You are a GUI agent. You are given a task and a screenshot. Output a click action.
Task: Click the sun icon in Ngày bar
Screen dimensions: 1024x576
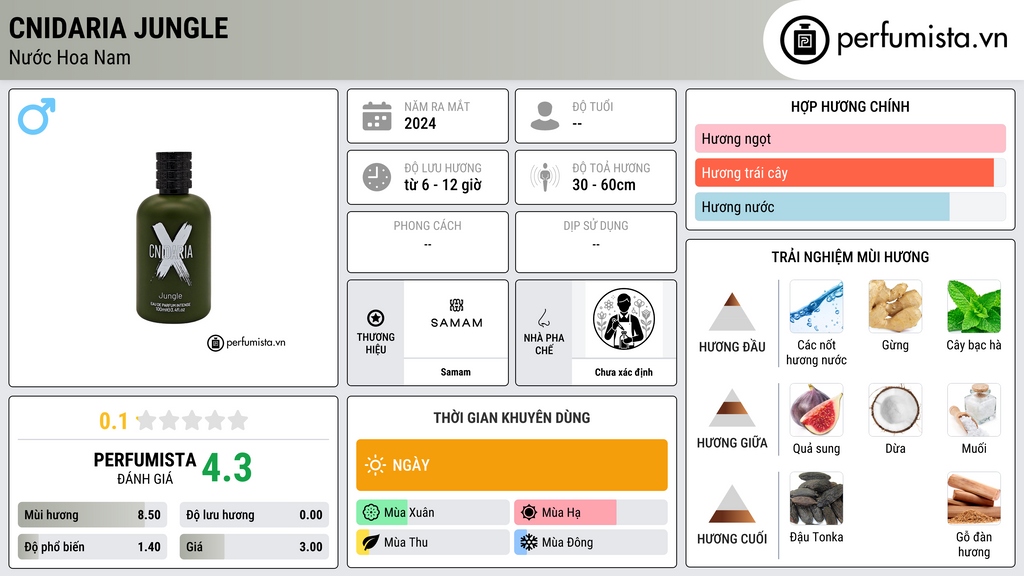(375, 465)
